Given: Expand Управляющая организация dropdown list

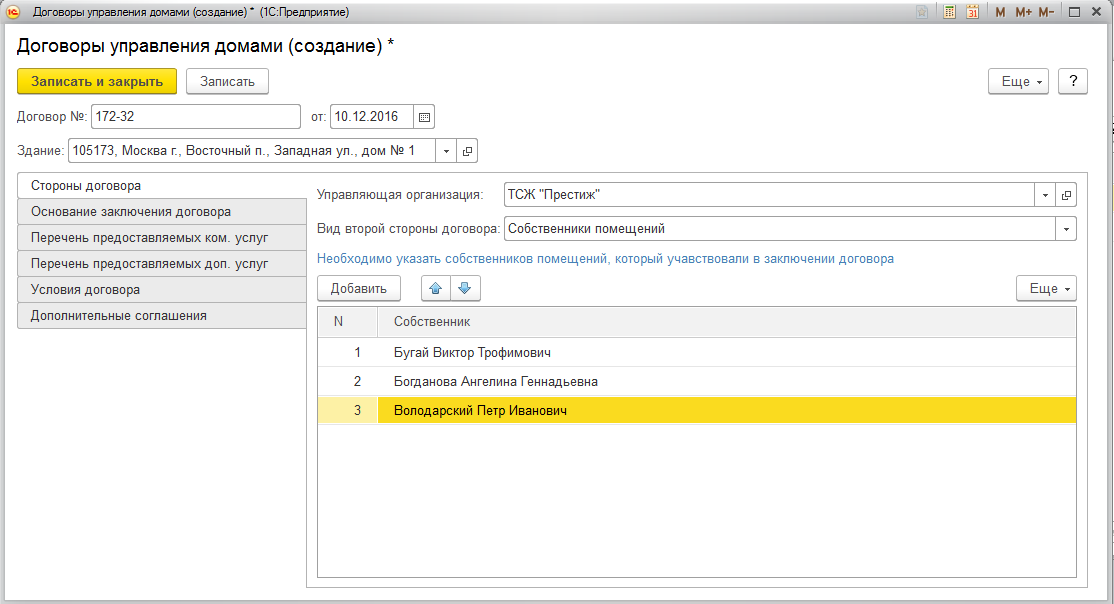Looking at the screenshot, I should point(1045,195).
